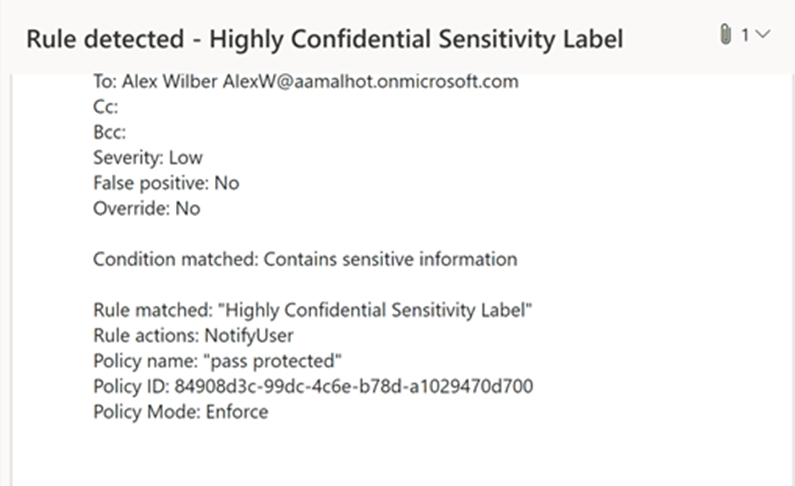Click the NotifyUser rule action text
The width and height of the screenshot is (795, 486).
(x=248, y=335)
